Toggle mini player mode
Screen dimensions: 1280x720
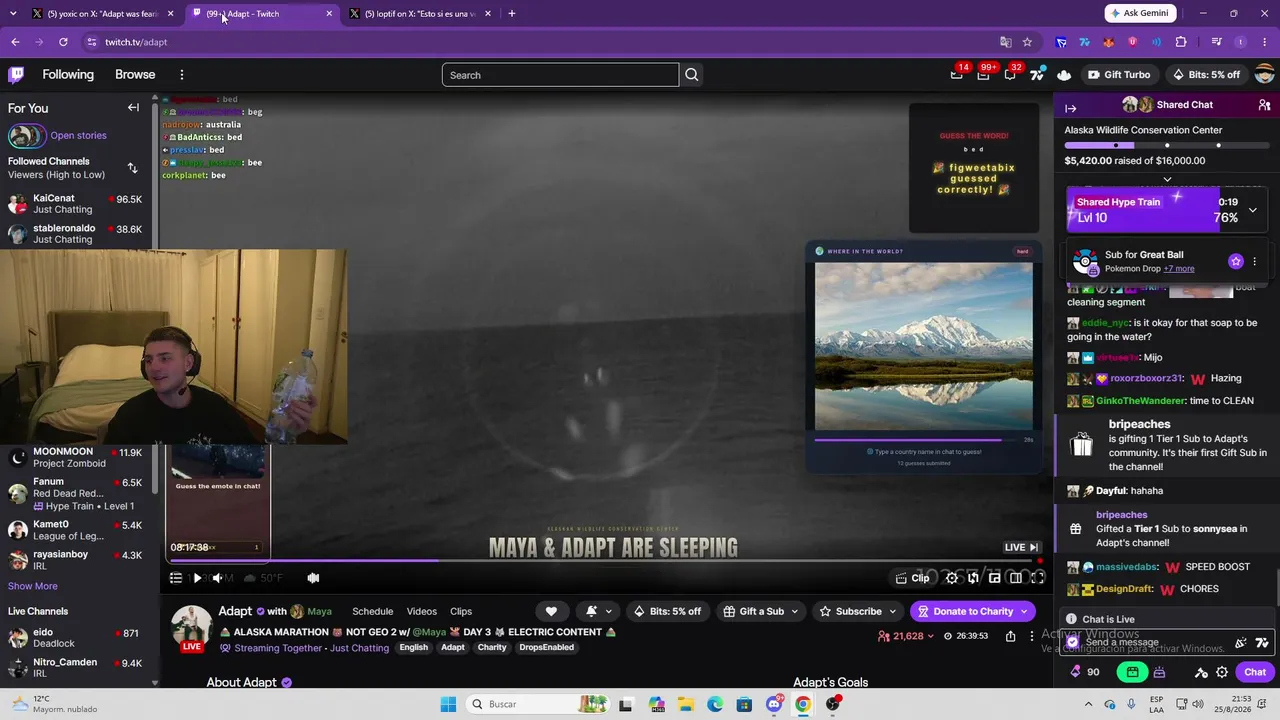point(995,578)
